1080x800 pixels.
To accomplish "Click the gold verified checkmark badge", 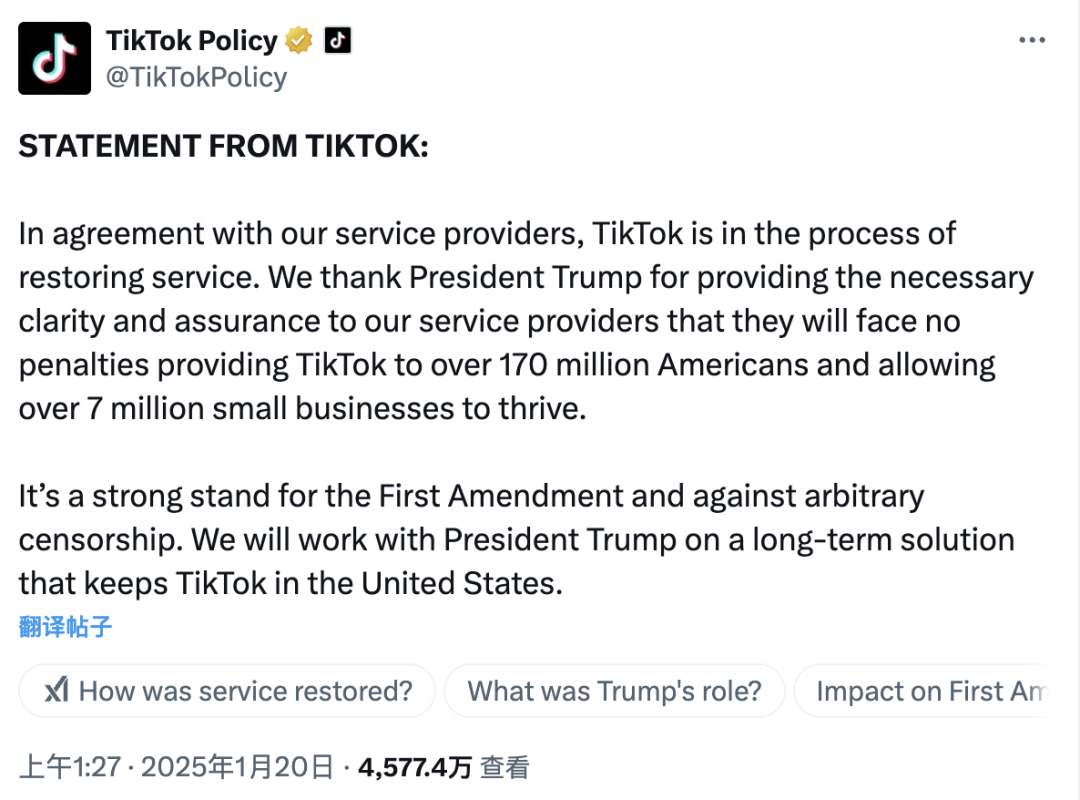I will 298,41.
